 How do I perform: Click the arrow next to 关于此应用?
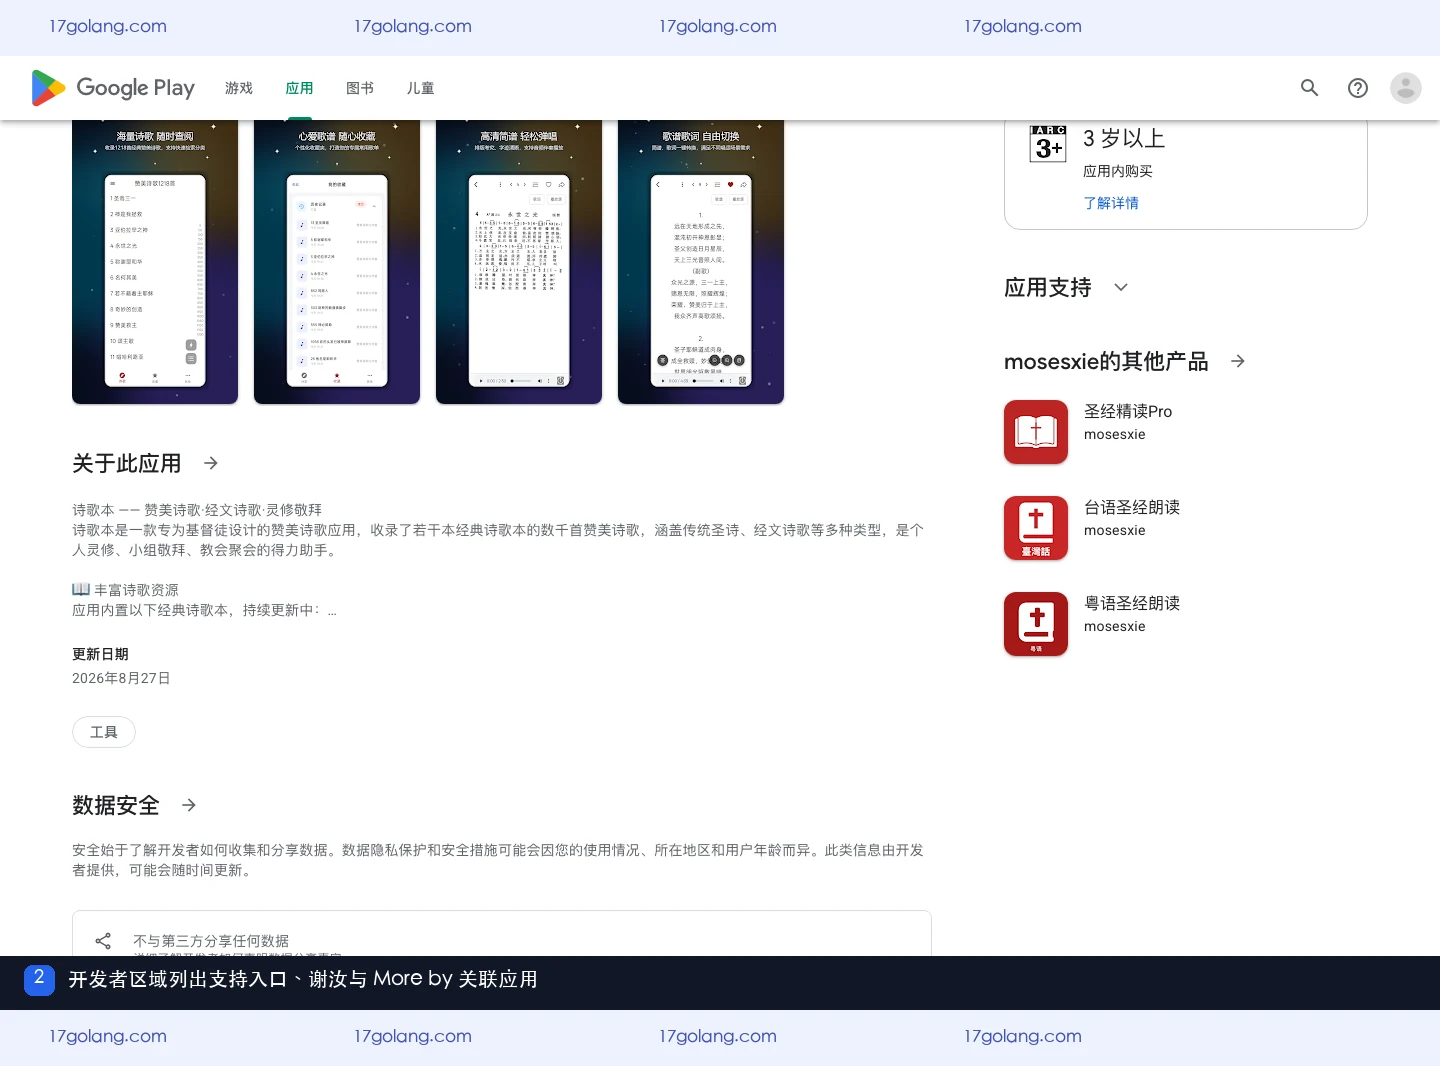[x=211, y=463]
